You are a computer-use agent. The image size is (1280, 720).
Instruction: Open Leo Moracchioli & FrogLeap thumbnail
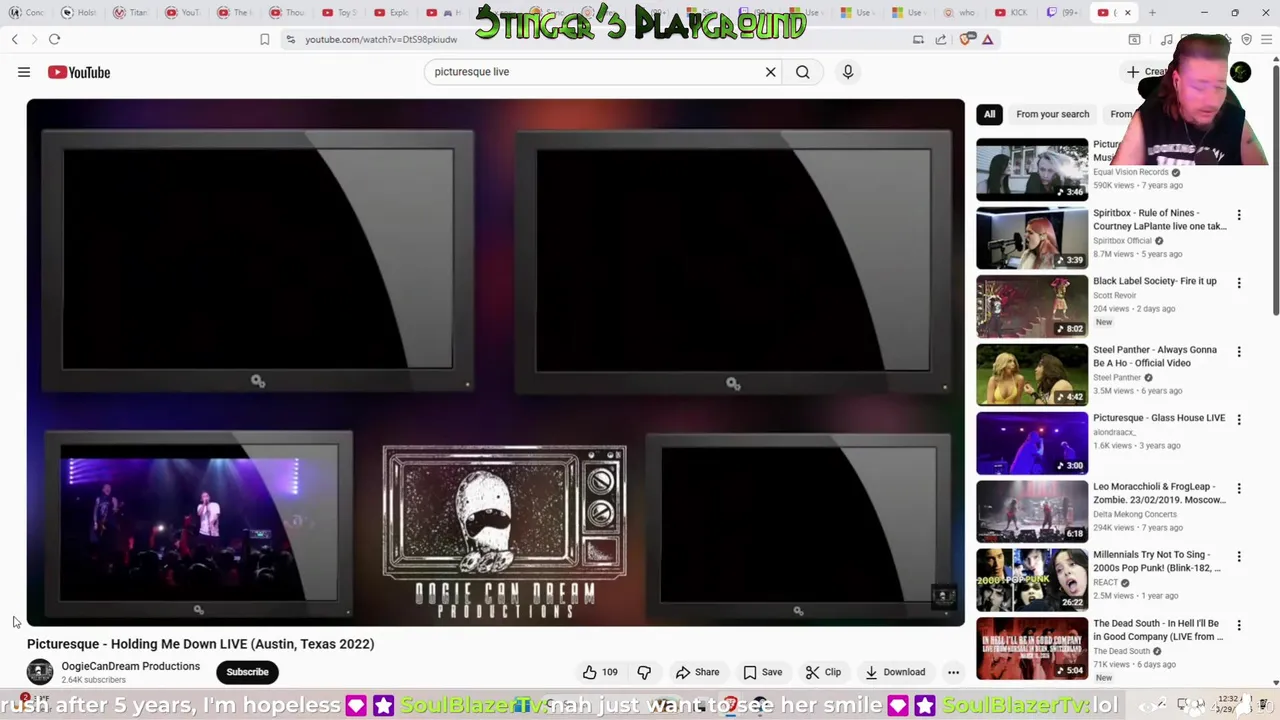point(1032,512)
